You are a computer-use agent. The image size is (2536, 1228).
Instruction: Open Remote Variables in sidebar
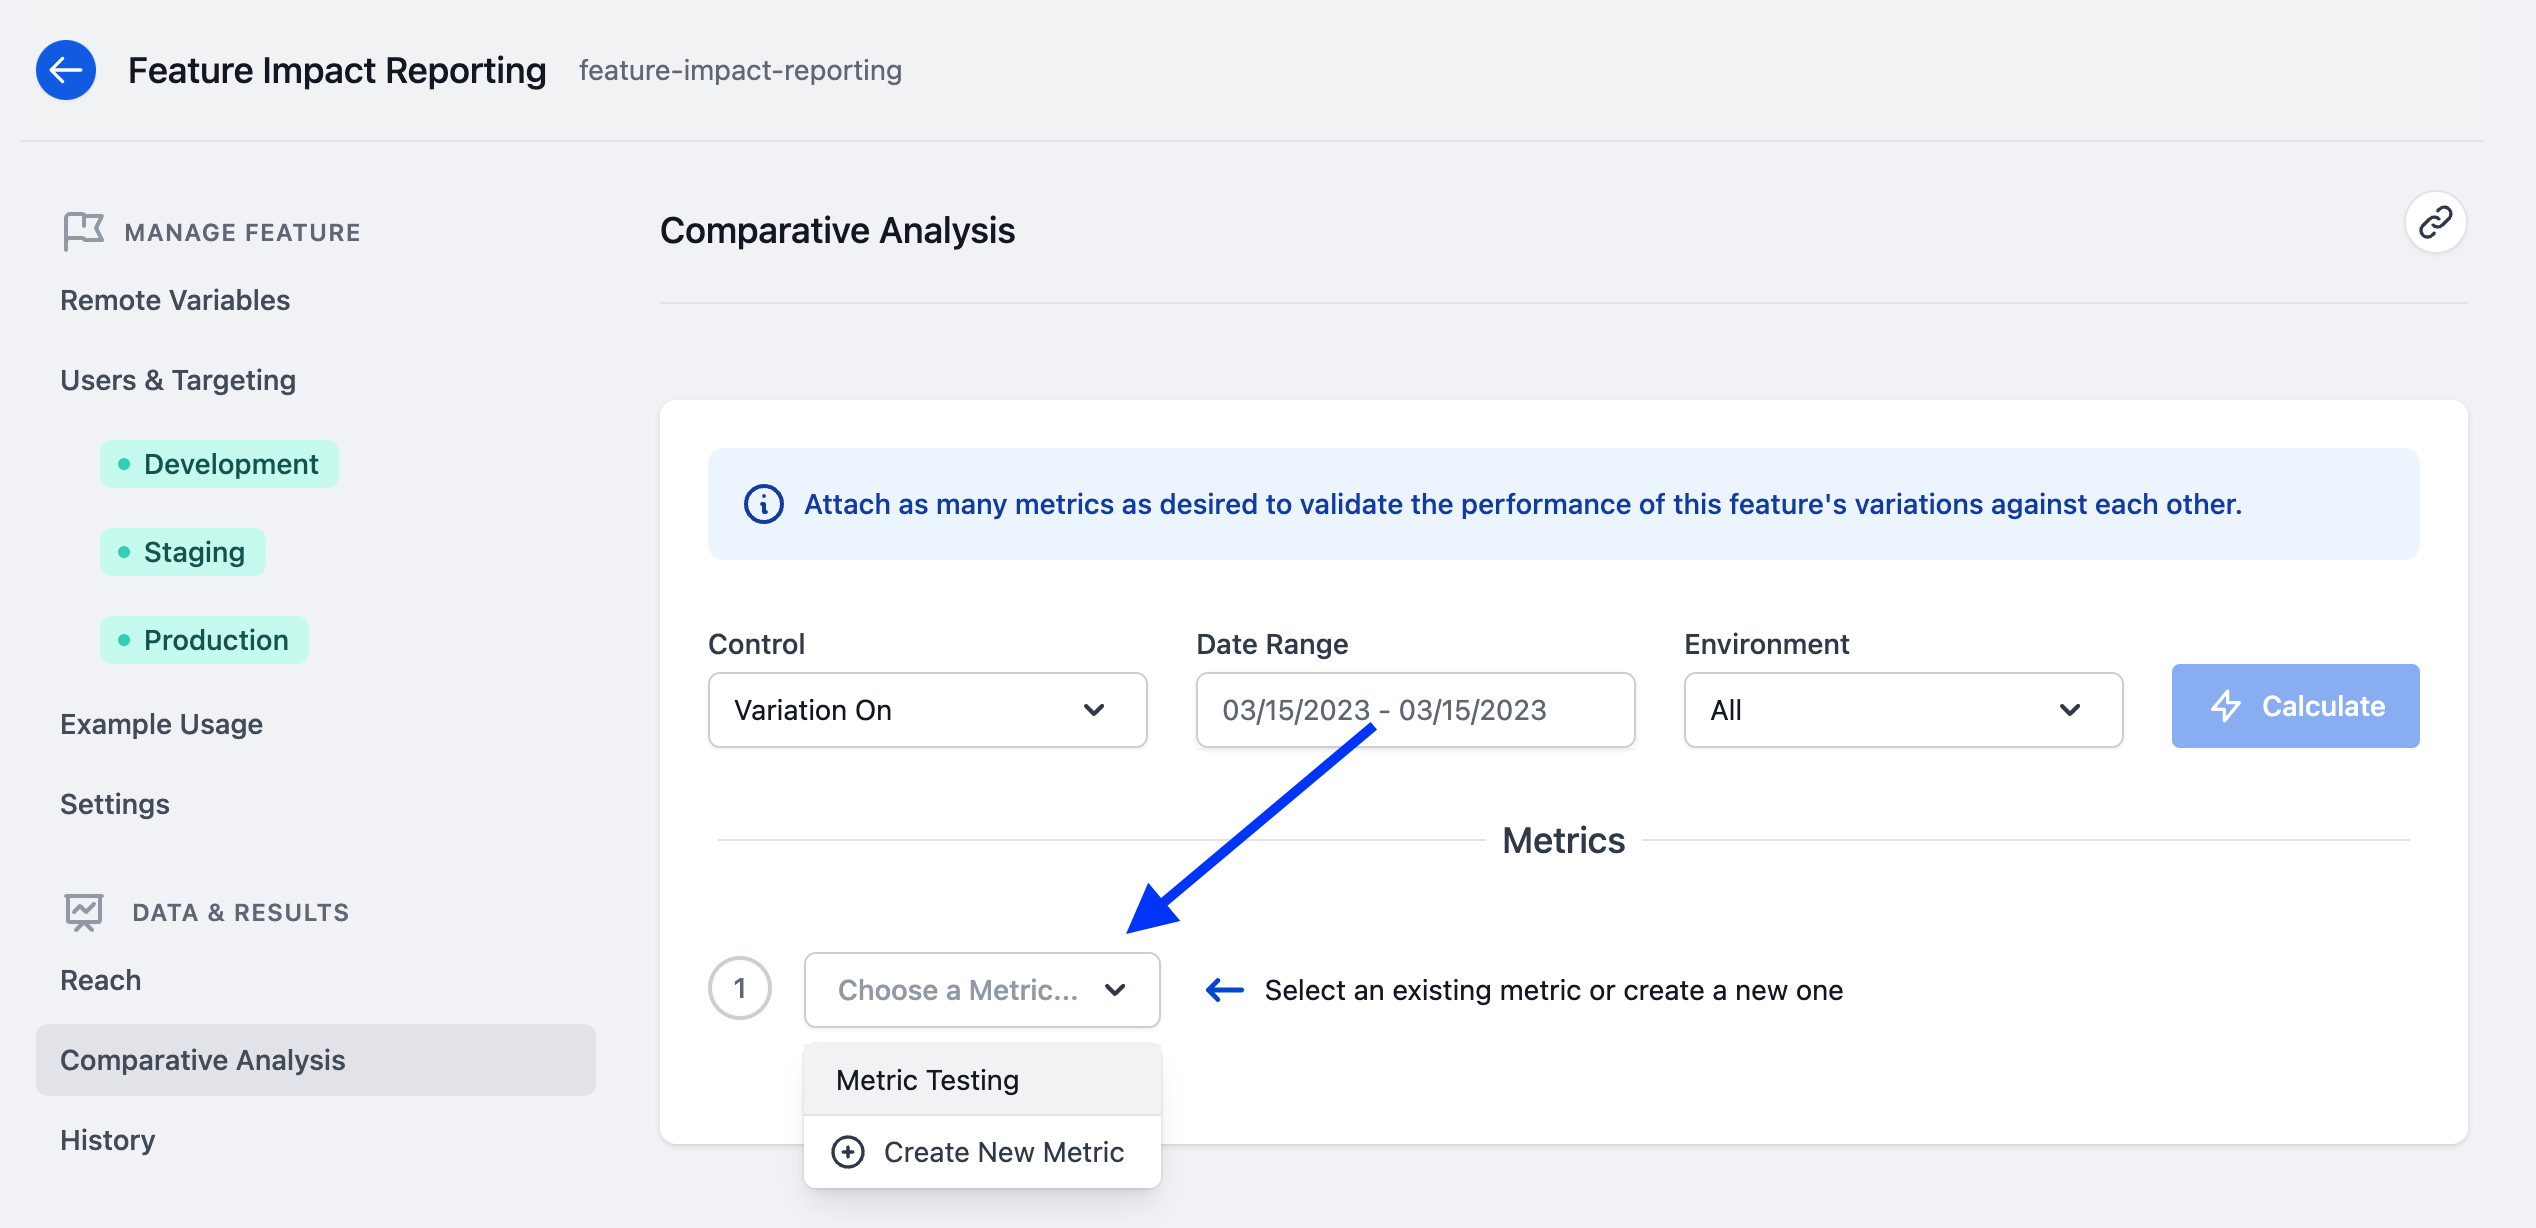175,300
